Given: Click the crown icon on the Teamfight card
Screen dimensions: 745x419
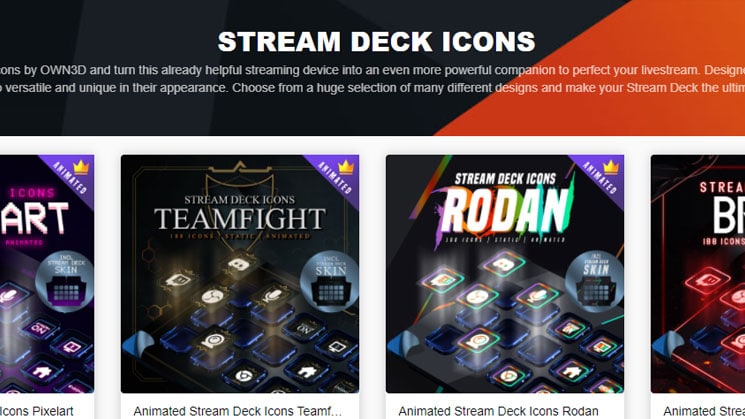Looking at the screenshot, I should coord(345,167).
